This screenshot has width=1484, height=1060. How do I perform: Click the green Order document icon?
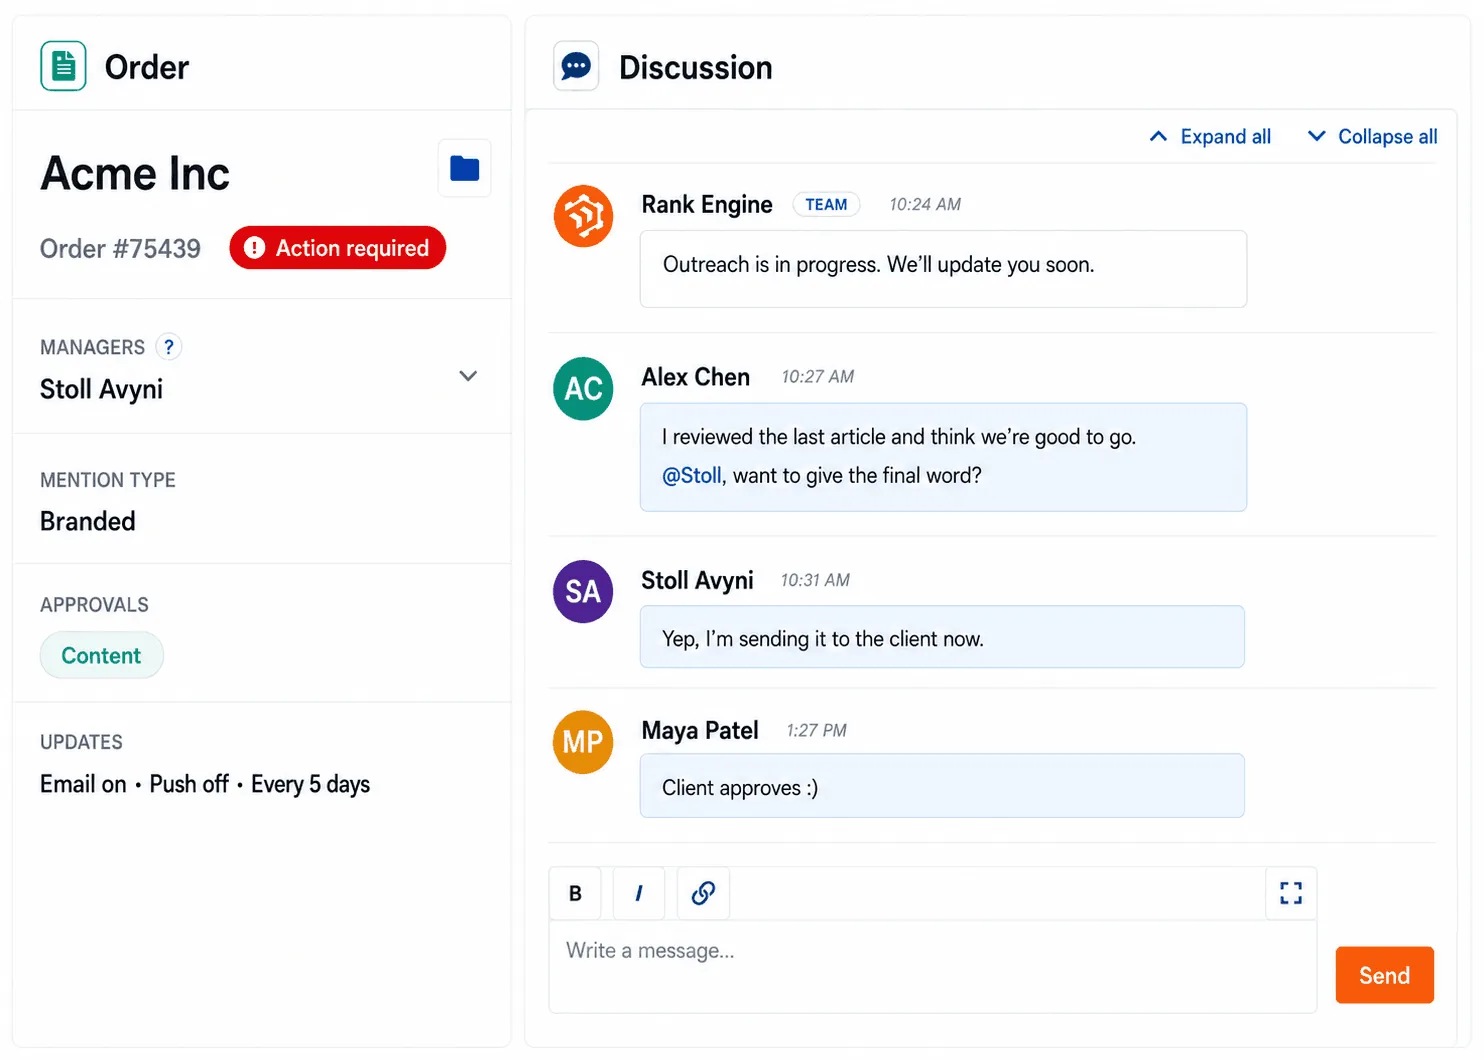click(x=63, y=67)
